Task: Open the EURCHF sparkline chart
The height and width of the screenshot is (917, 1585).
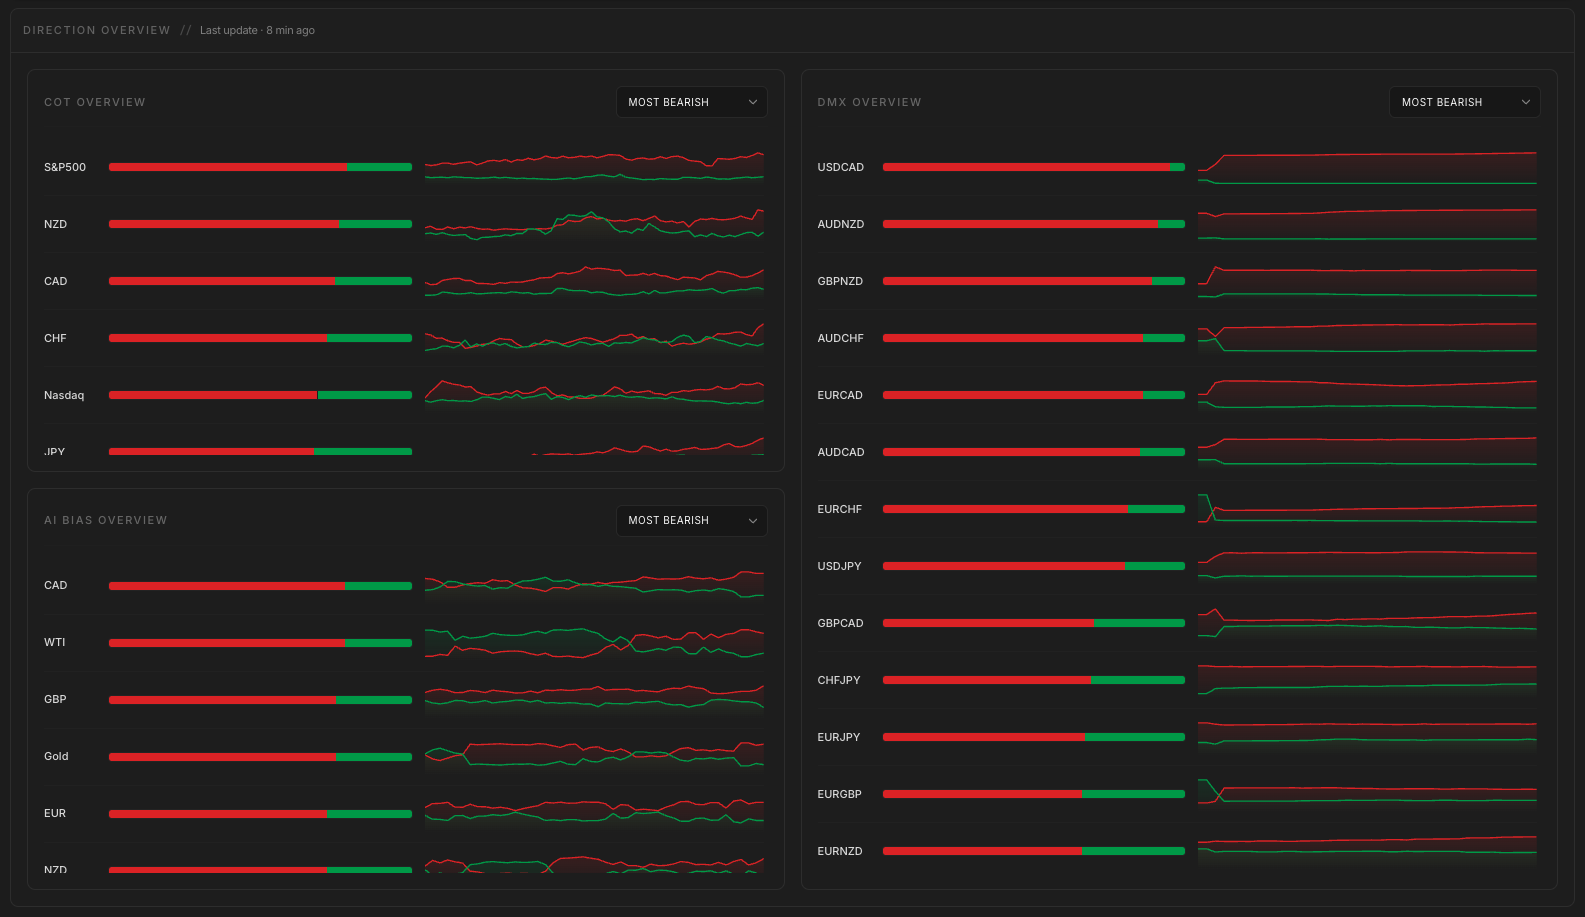Action: pyautogui.click(x=1367, y=509)
